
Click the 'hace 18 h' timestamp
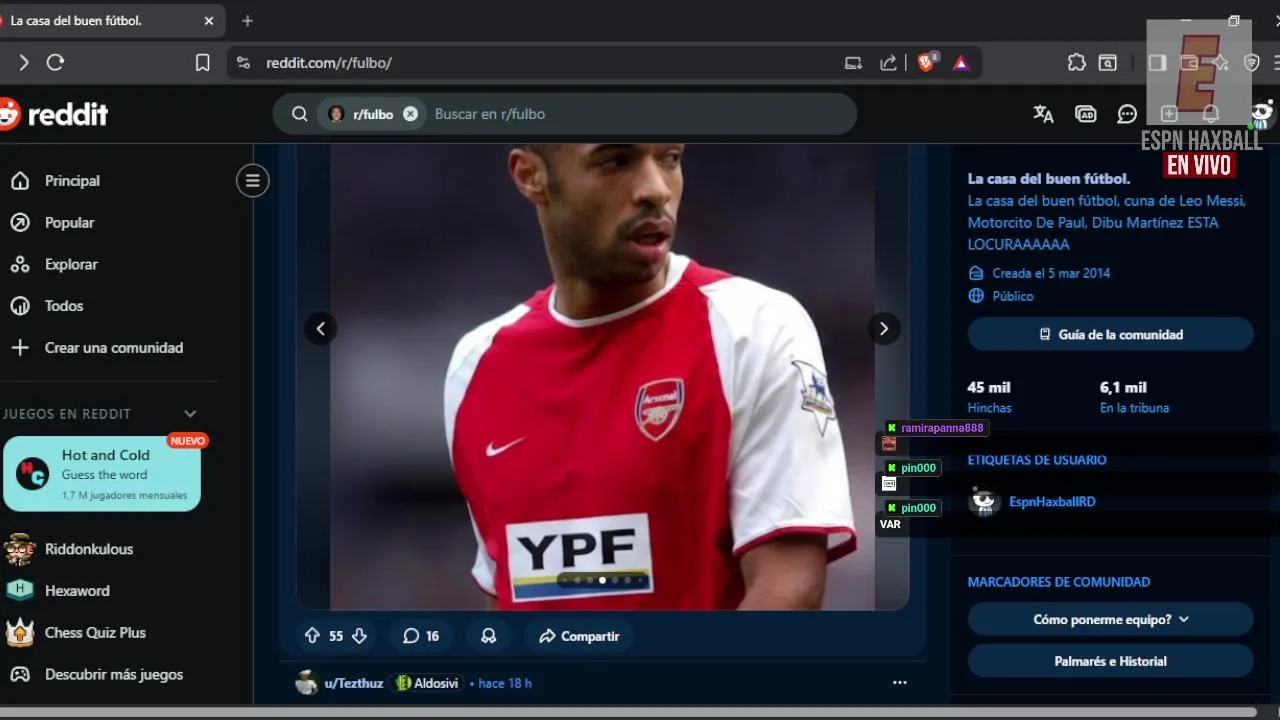(x=505, y=683)
